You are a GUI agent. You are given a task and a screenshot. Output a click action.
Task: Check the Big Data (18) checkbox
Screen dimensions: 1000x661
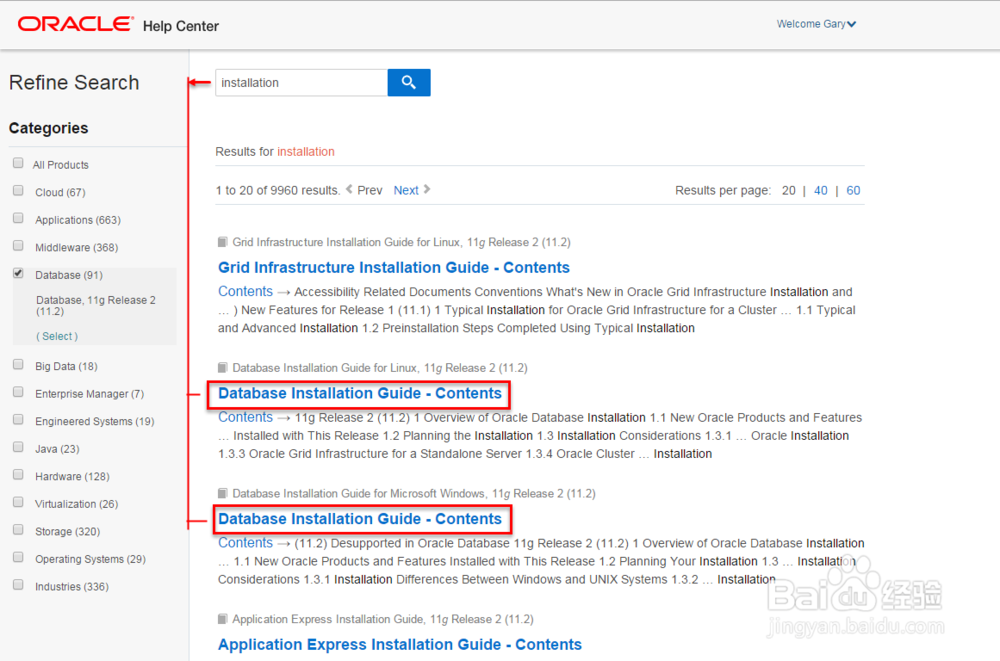18,364
